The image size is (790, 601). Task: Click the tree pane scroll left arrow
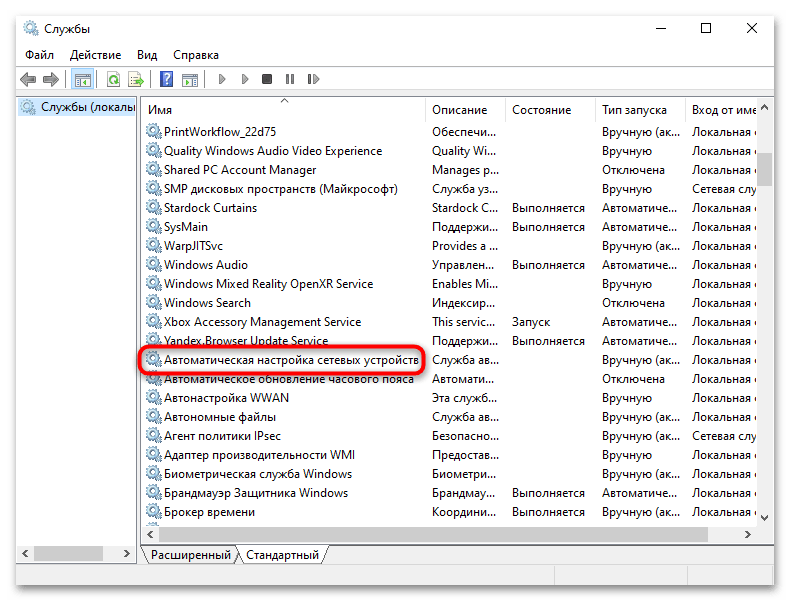coord(25,554)
